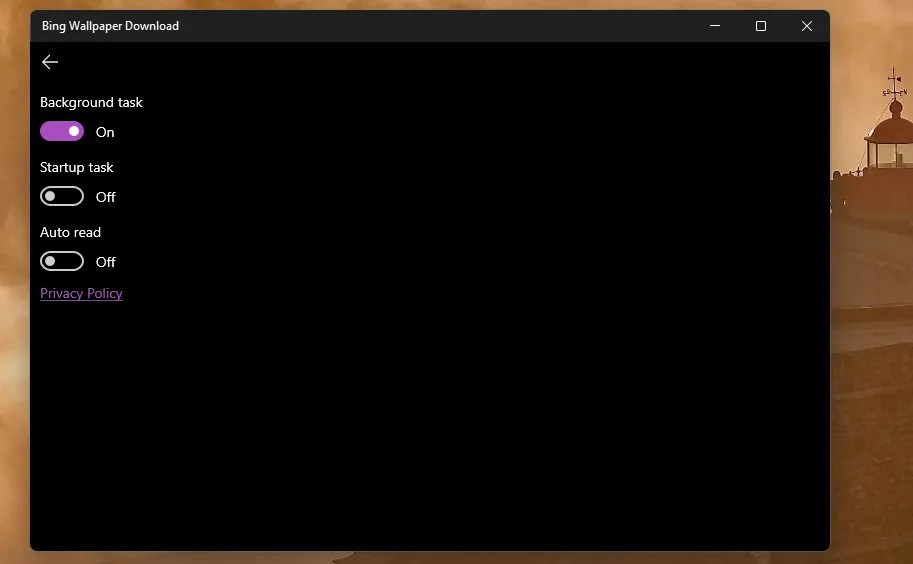Maximize the Bing Wallpaper Download window
Image resolution: width=913 pixels, height=564 pixels.
tap(760, 26)
